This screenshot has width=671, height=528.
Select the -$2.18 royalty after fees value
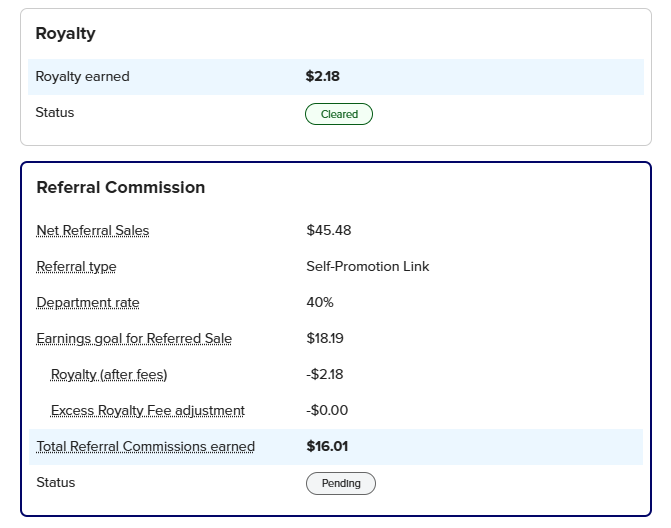(324, 374)
